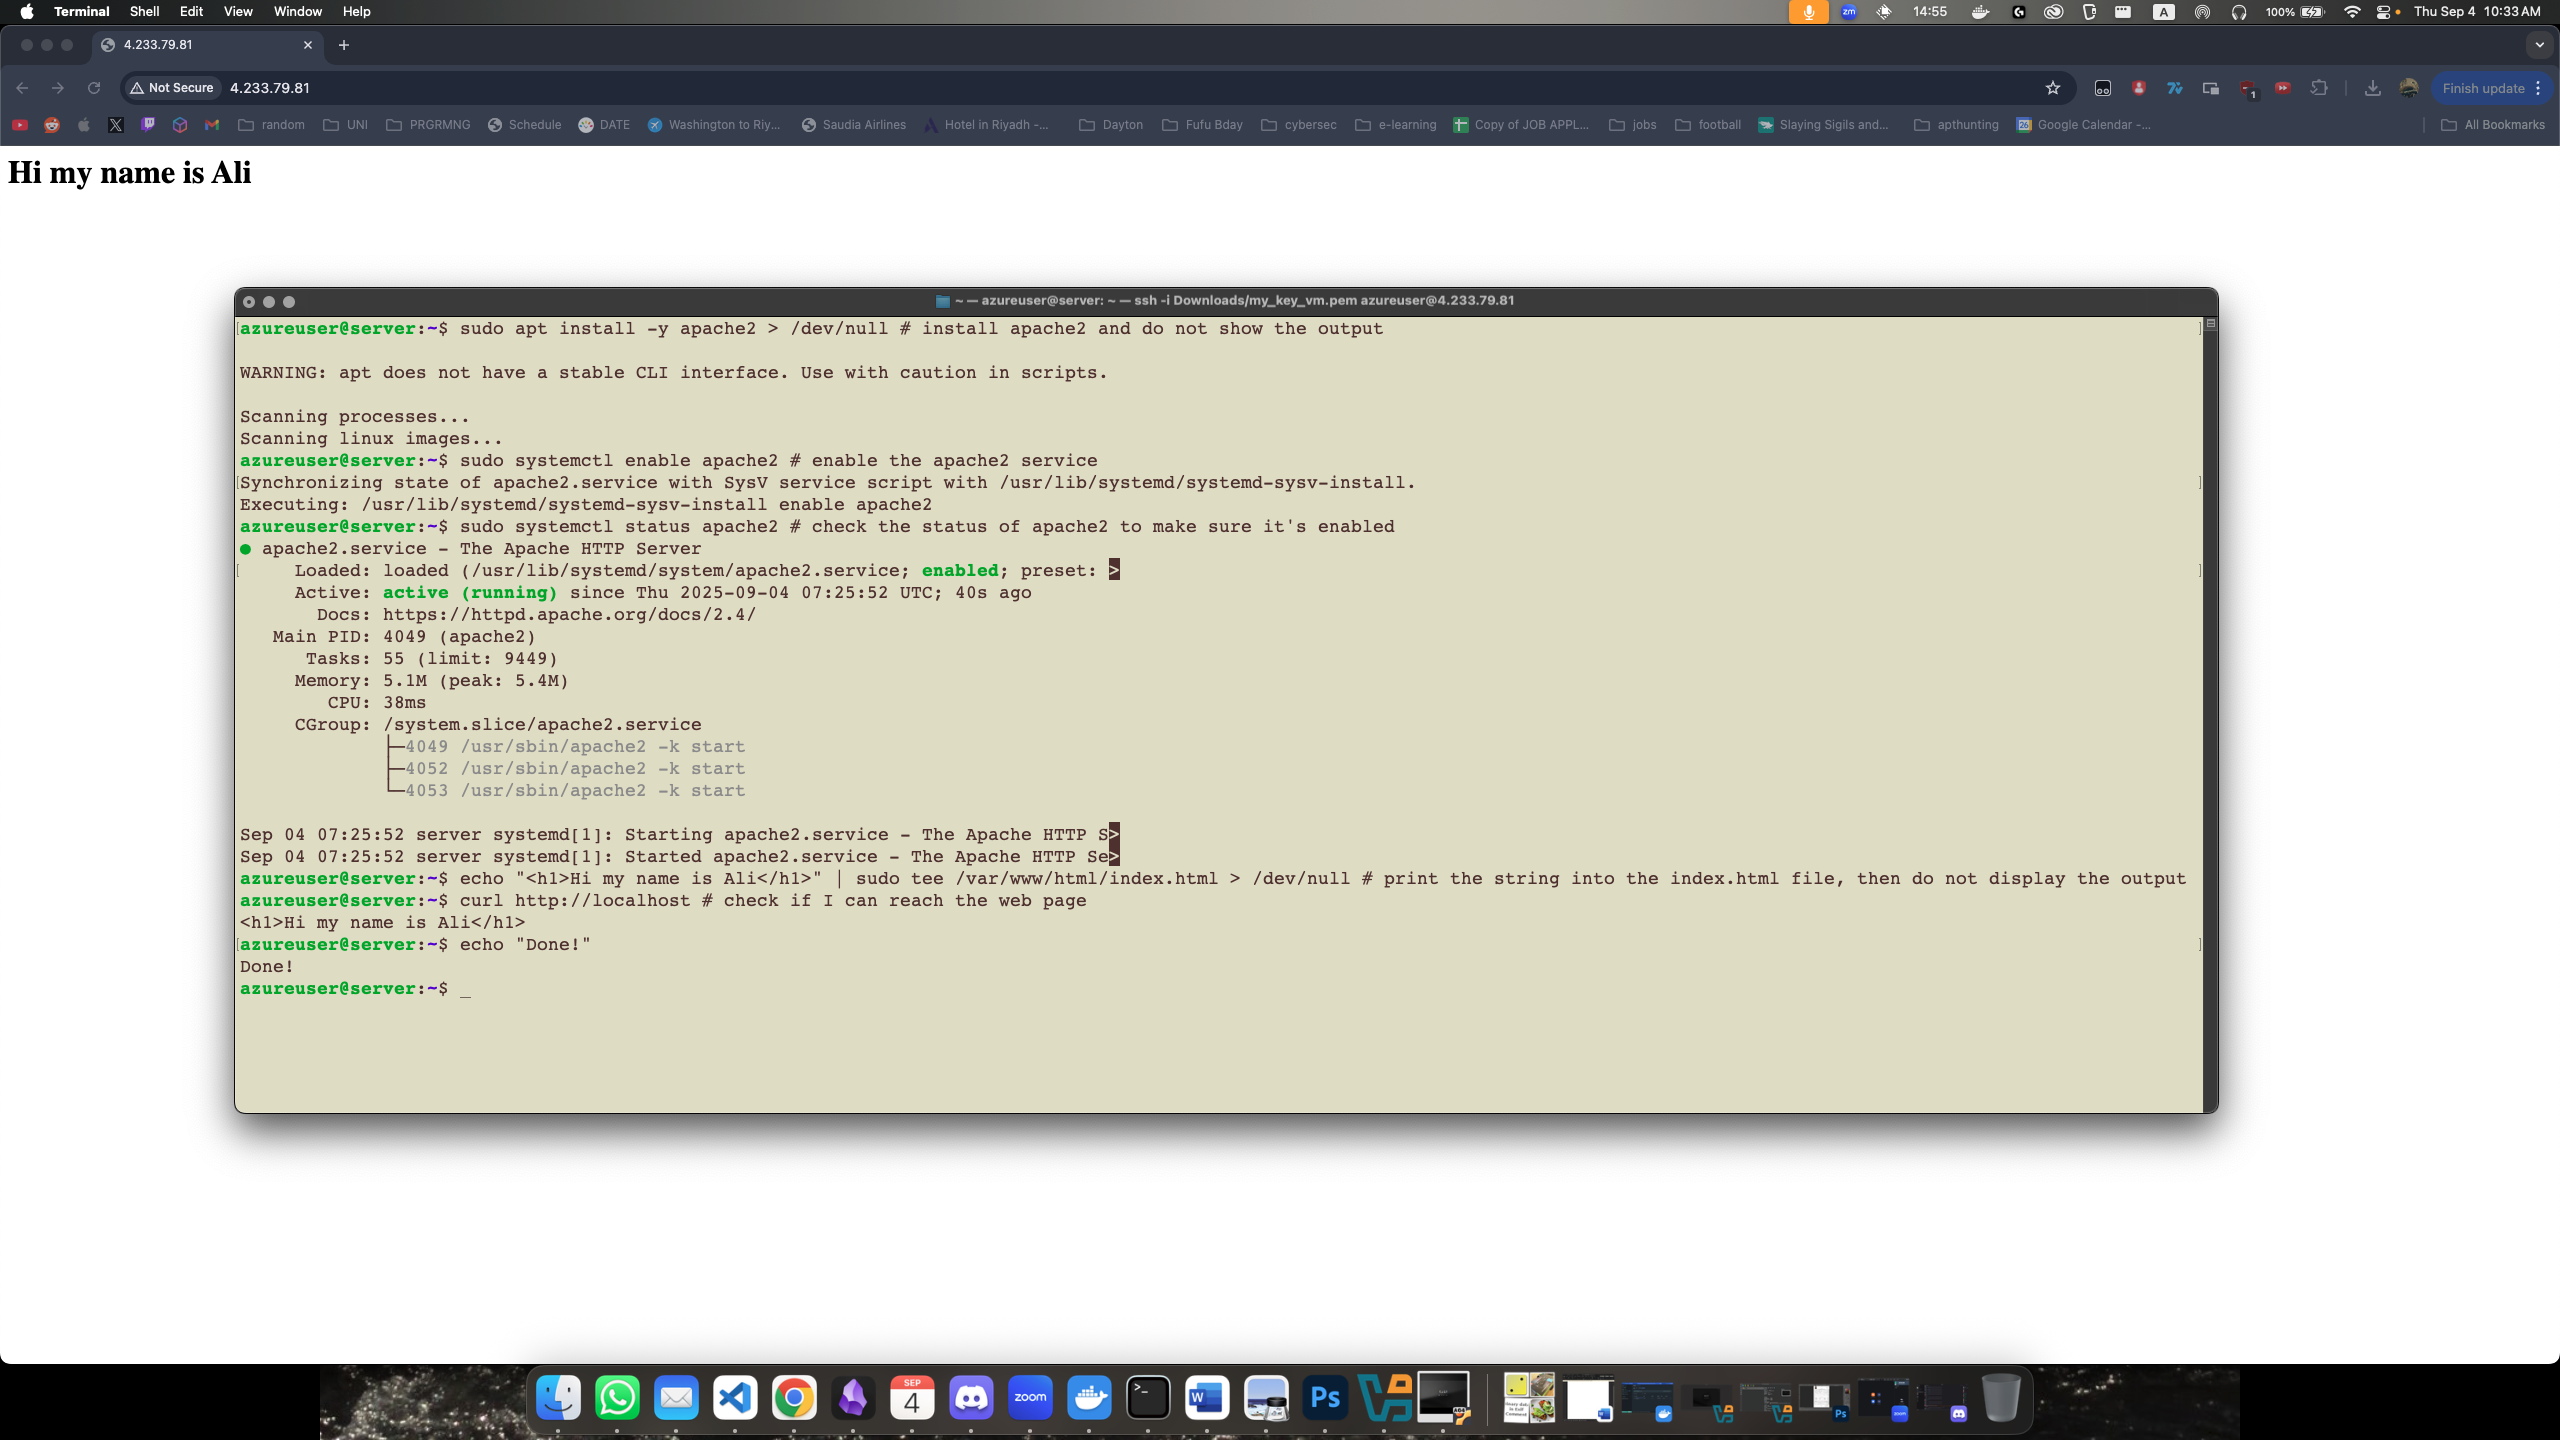Open the Gmail bookmark icon
The width and height of the screenshot is (2560, 1440).
point(211,124)
